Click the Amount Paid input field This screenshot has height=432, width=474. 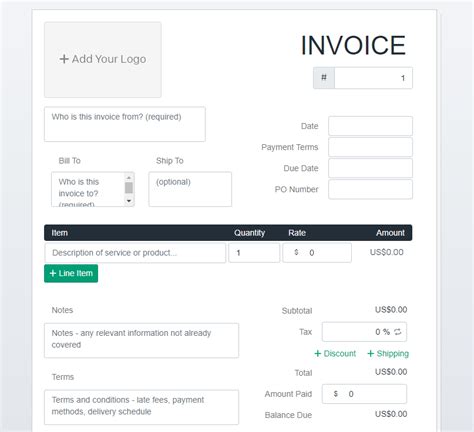pos(364,394)
